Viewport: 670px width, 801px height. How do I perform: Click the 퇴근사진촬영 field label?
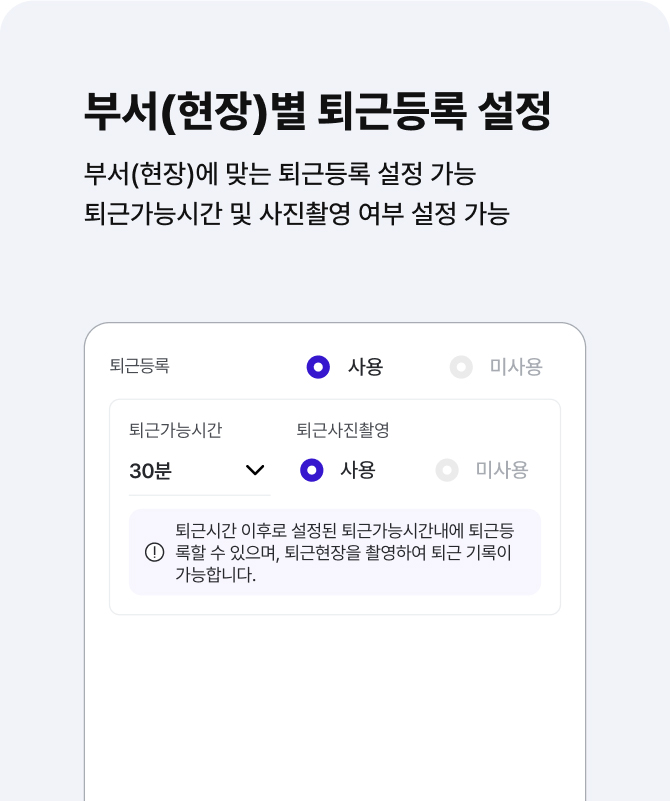(x=342, y=430)
